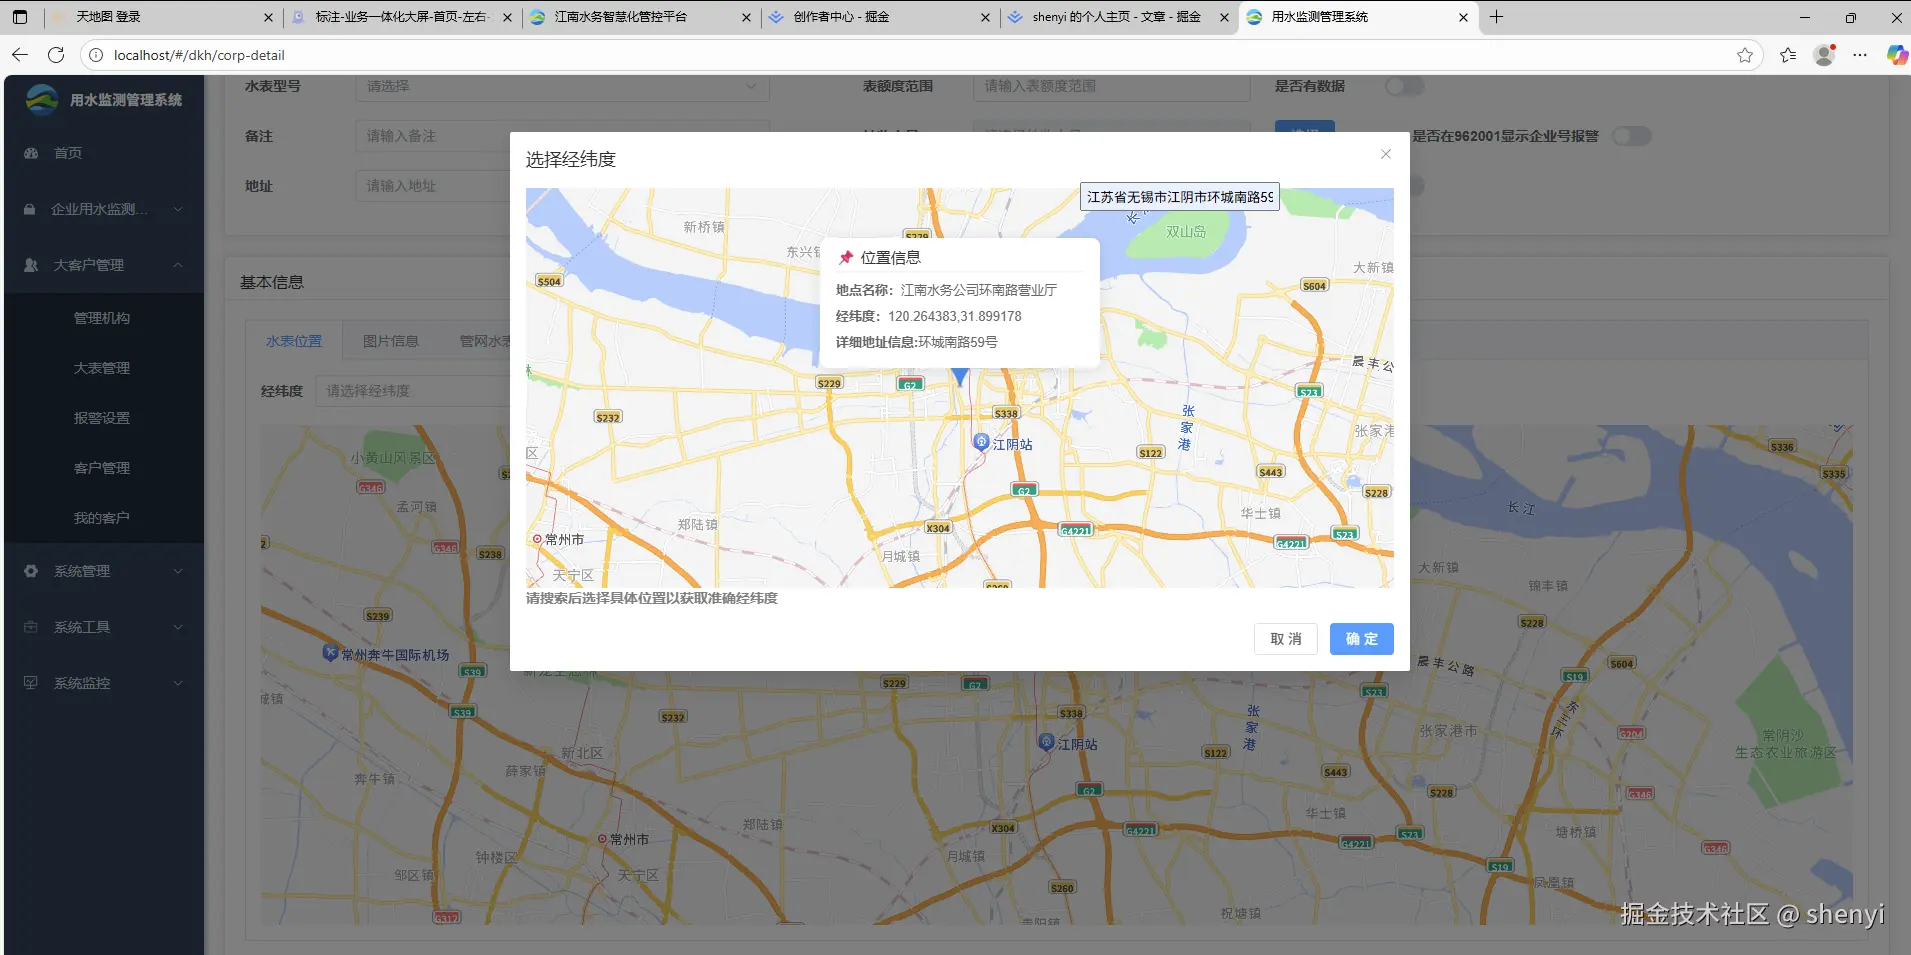The width and height of the screenshot is (1911, 955).
Task: Click the 江阴站 station icon in the dialog map
Action: (982, 442)
